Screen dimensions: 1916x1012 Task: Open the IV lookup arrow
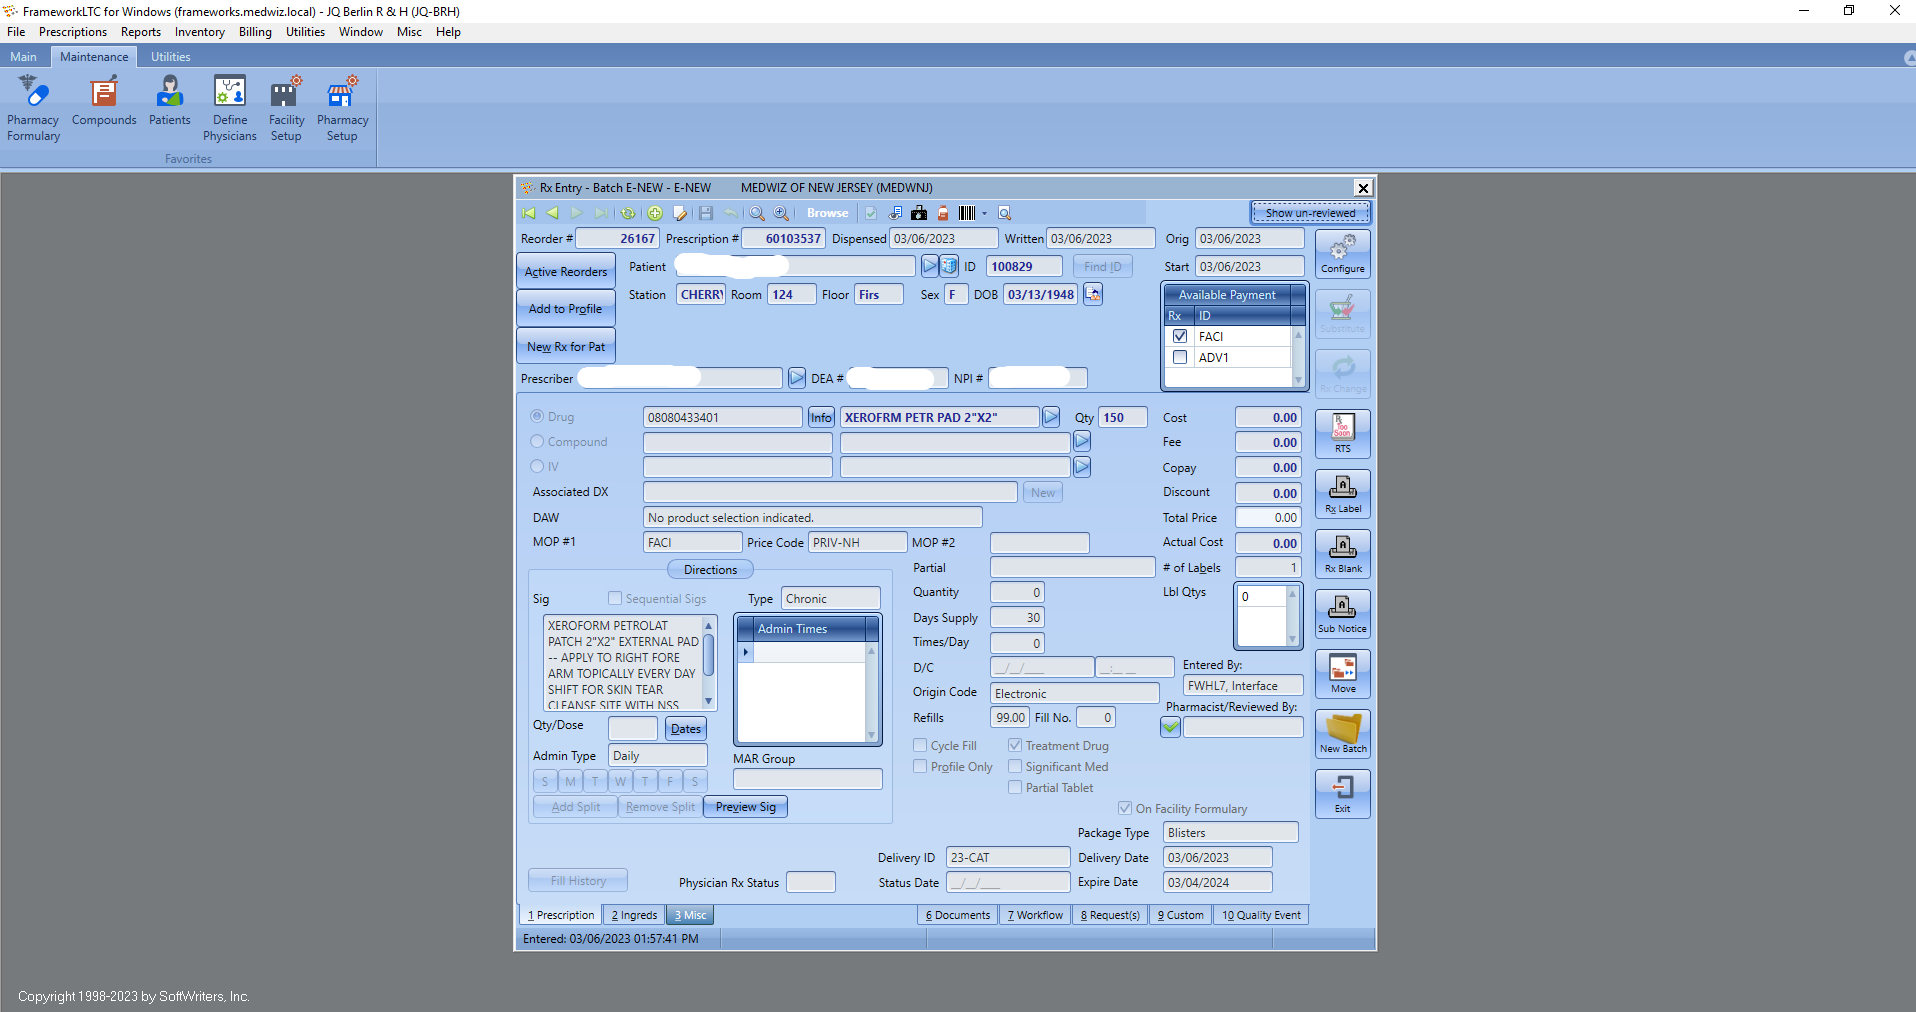pos(1082,466)
